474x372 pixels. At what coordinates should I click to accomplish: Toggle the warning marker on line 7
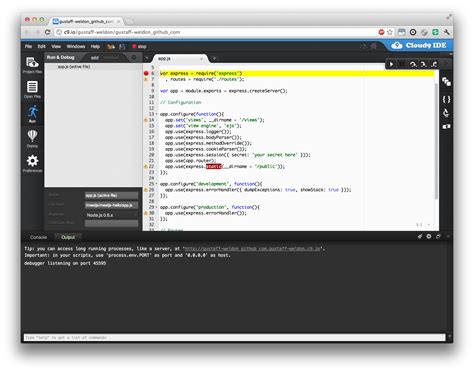pyautogui.click(x=146, y=79)
